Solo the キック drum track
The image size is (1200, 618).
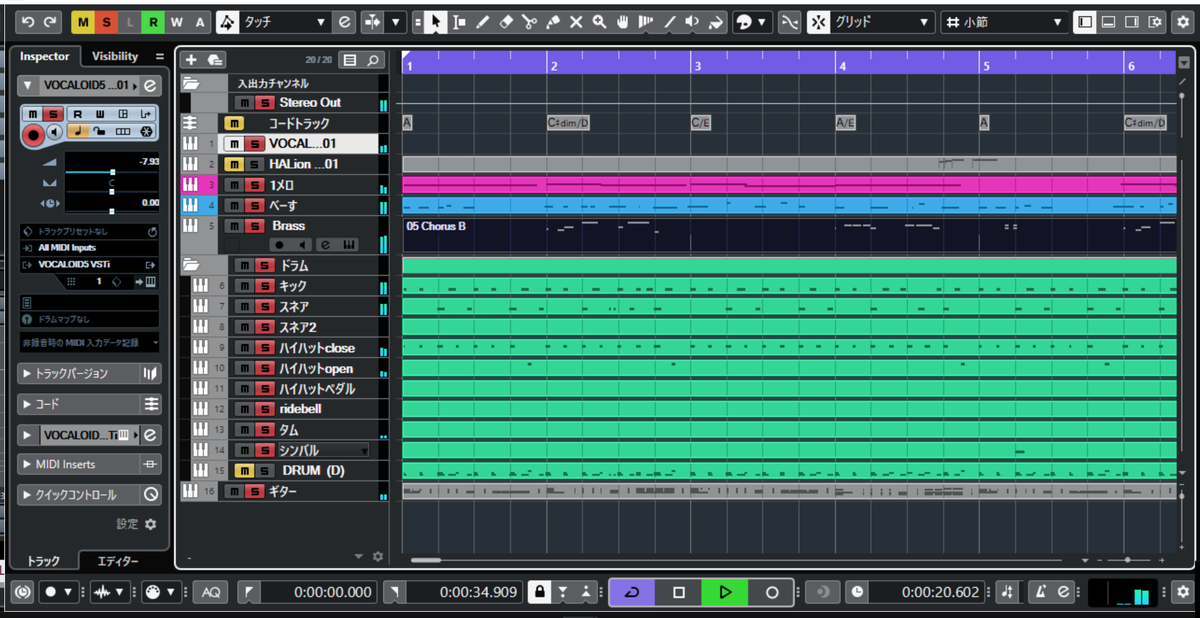coord(264,286)
